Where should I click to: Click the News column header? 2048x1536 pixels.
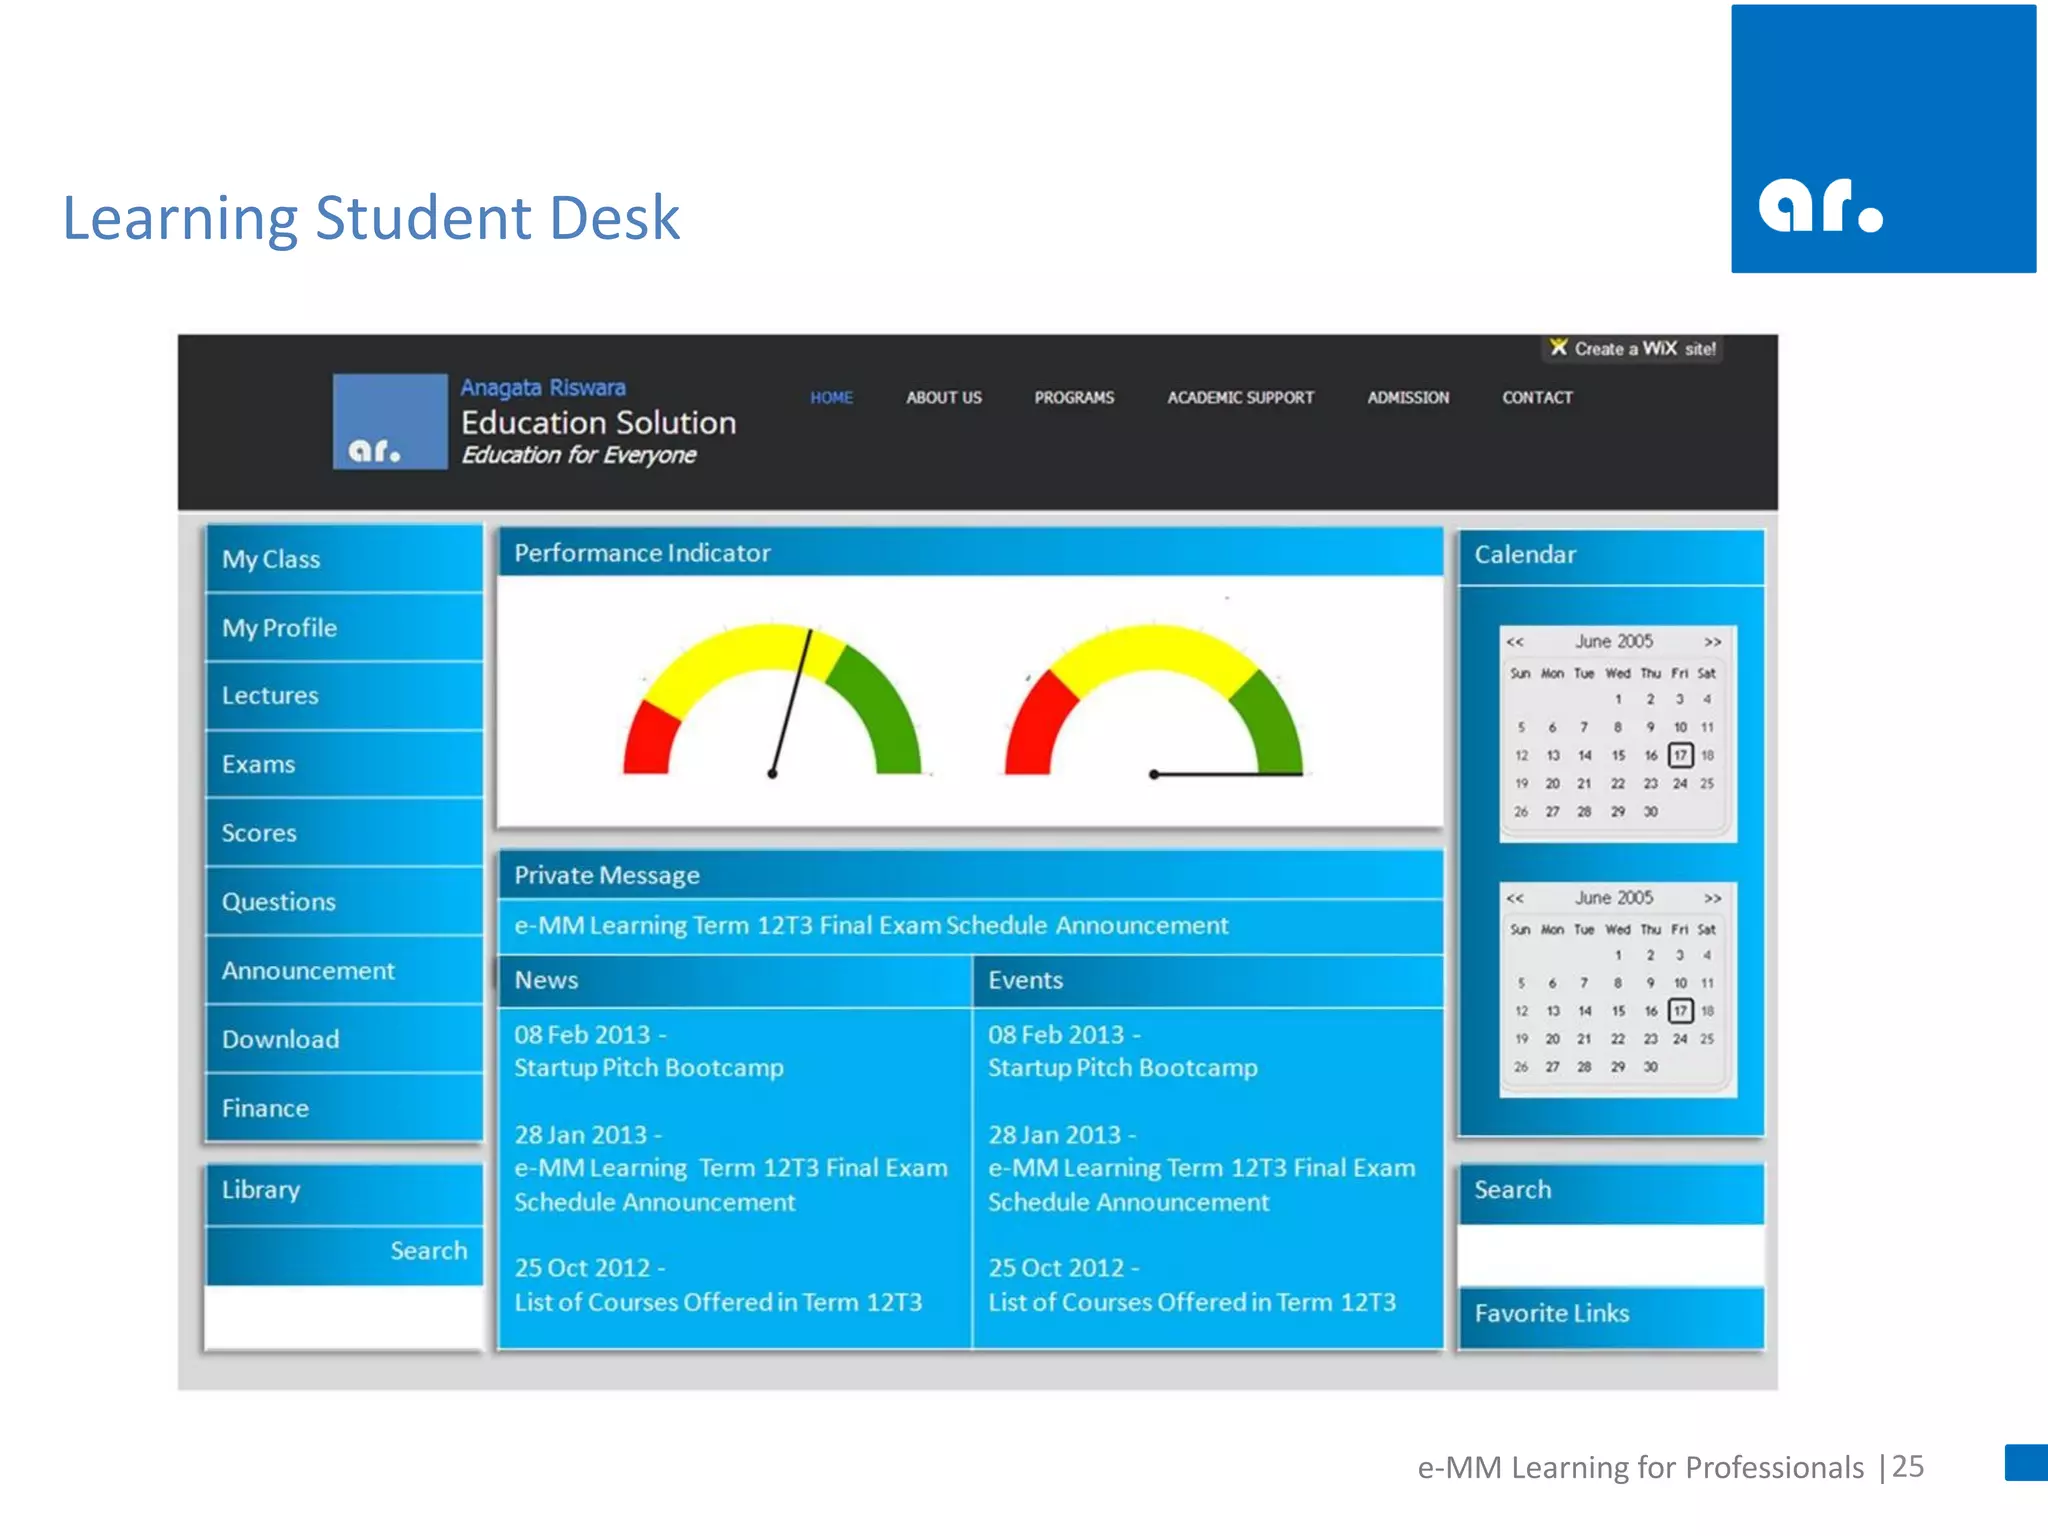point(735,980)
